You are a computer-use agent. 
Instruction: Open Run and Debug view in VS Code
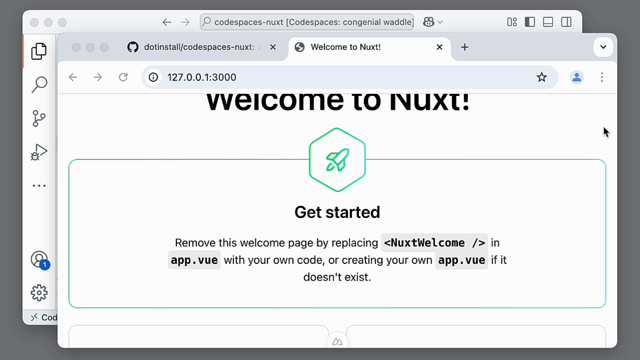pos(39,152)
